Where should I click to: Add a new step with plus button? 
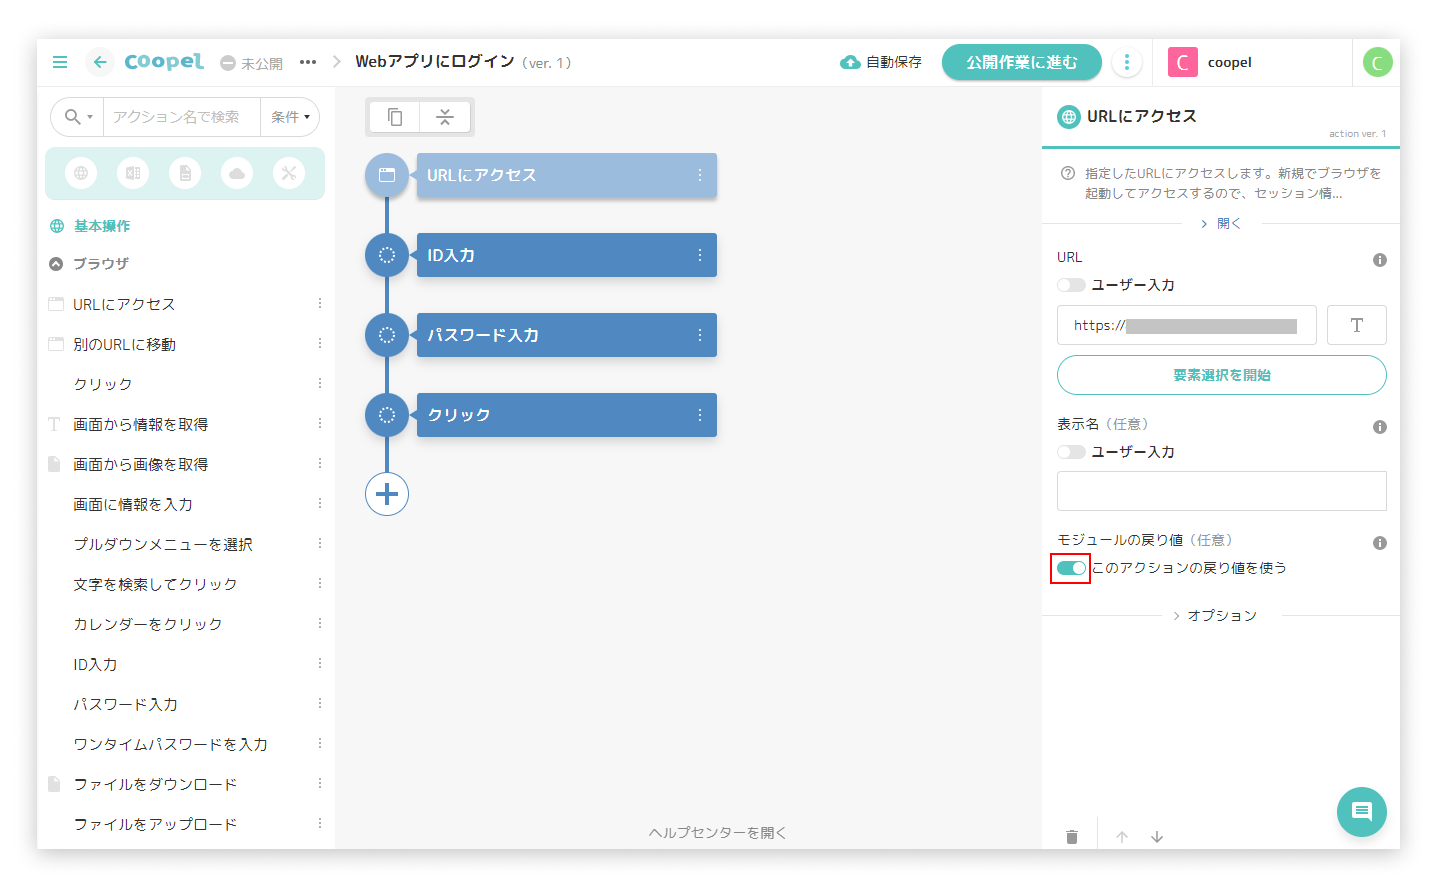387,494
